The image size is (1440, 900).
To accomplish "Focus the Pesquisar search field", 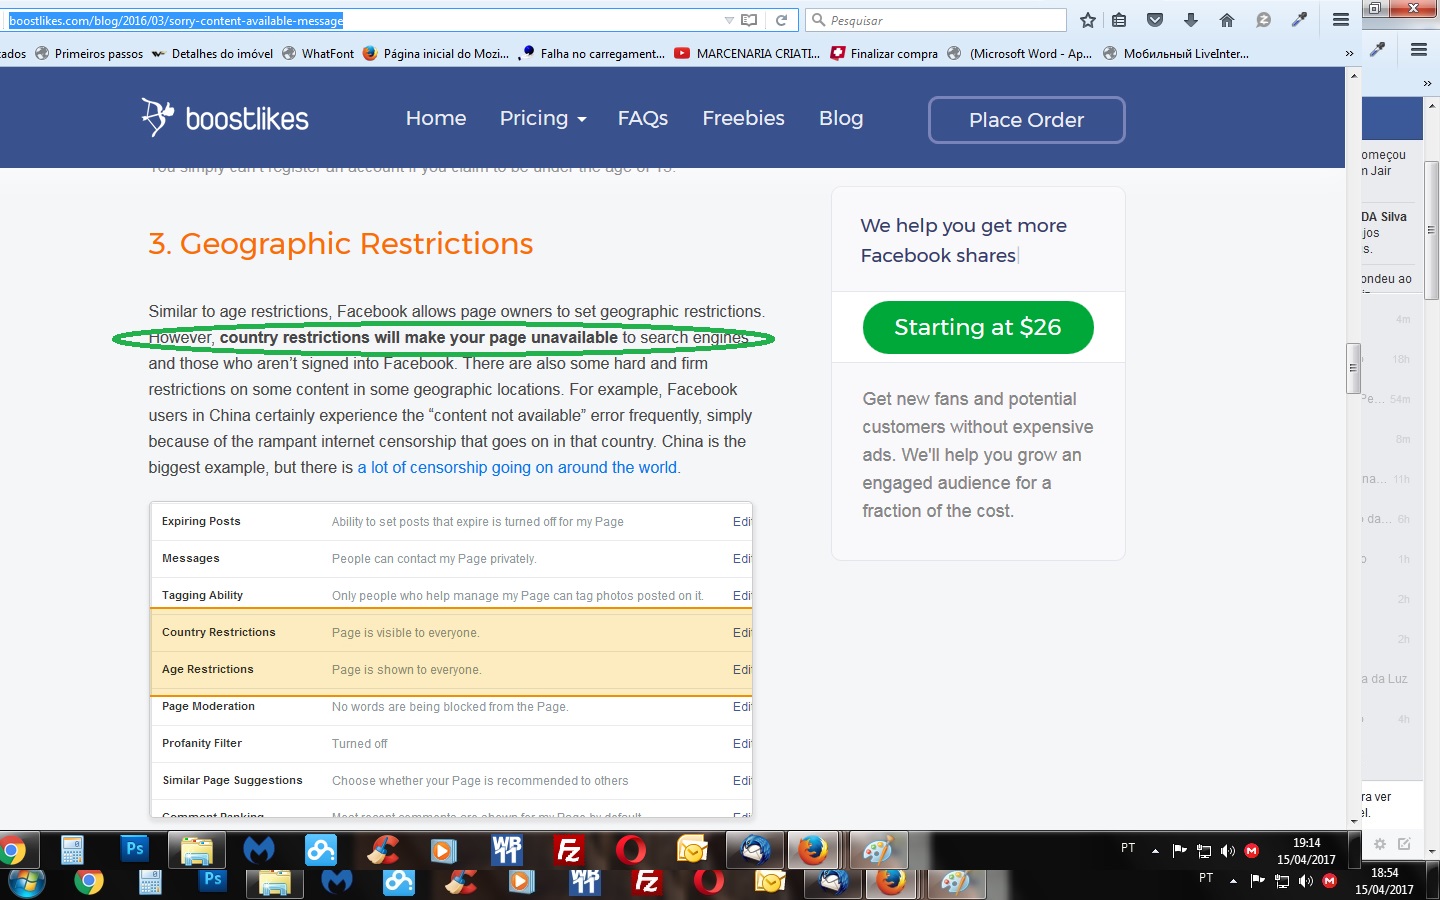I will coord(937,20).
